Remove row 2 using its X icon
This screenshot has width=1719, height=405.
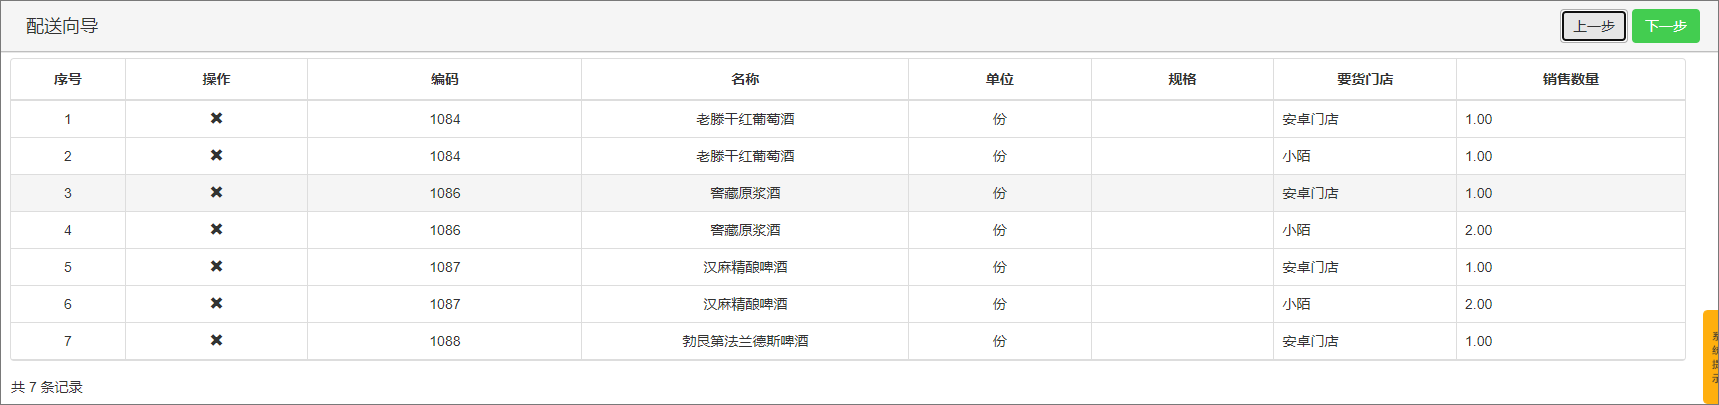point(216,155)
